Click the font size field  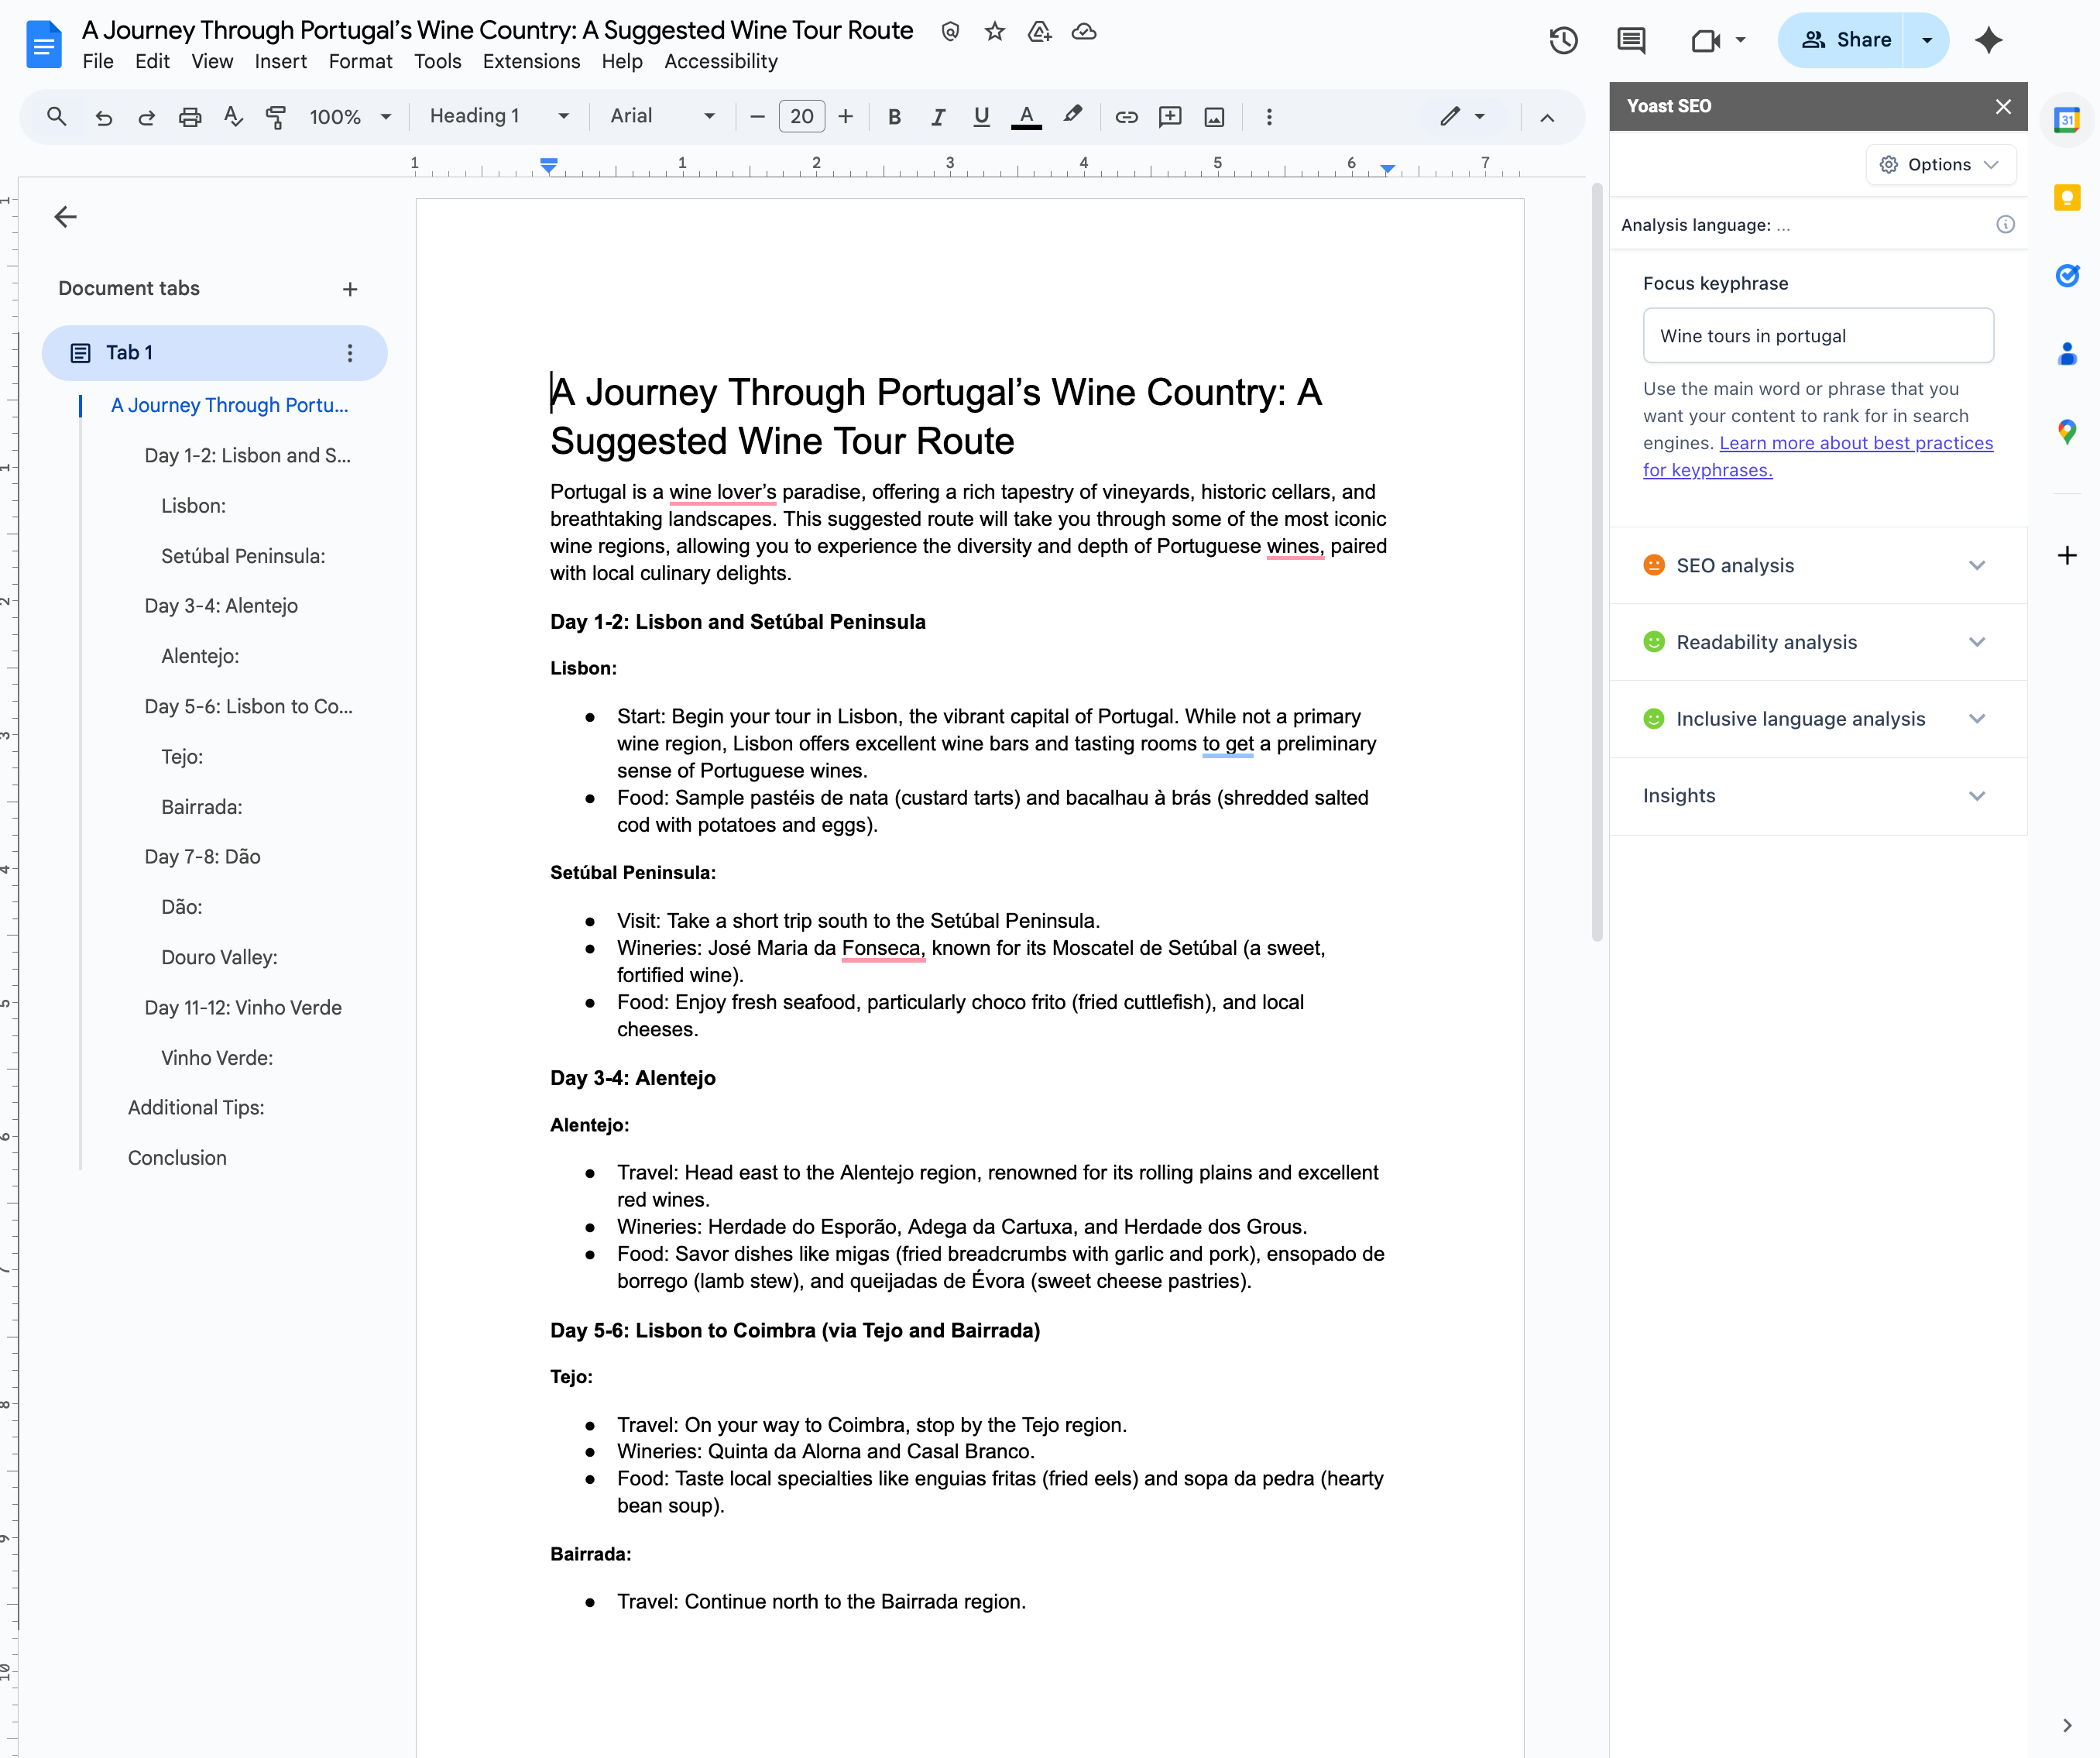tap(801, 117)
